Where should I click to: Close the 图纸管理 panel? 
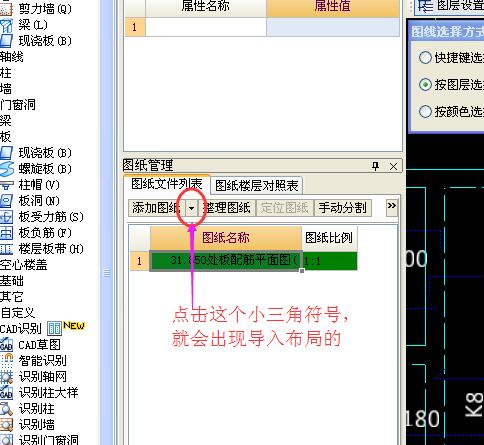(x=393, y=166)
